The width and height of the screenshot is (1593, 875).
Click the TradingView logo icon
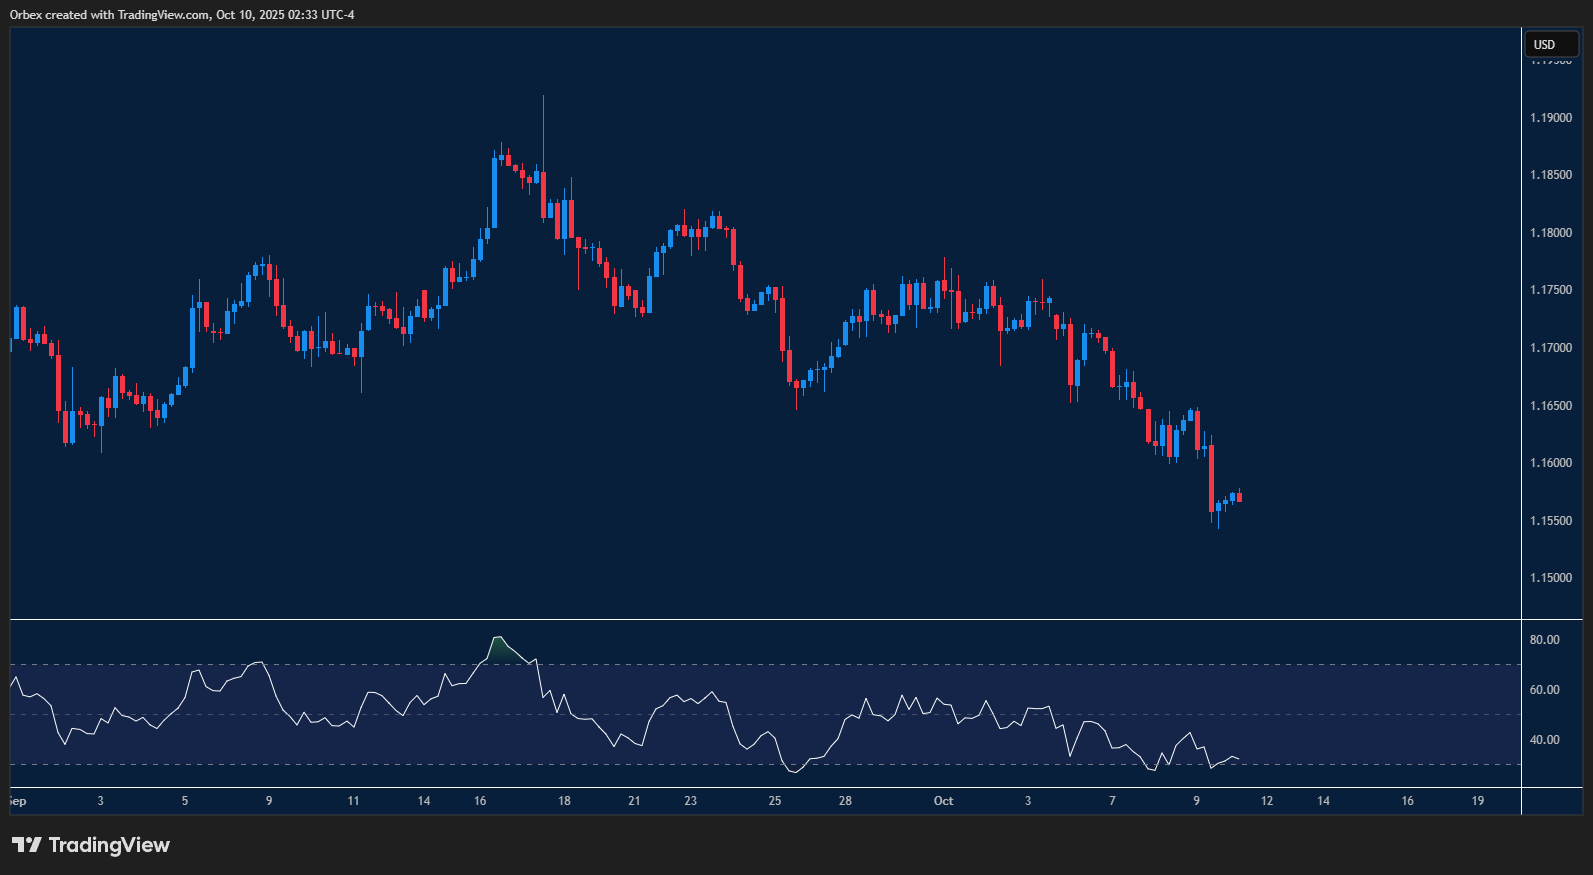tap(27, 845)
